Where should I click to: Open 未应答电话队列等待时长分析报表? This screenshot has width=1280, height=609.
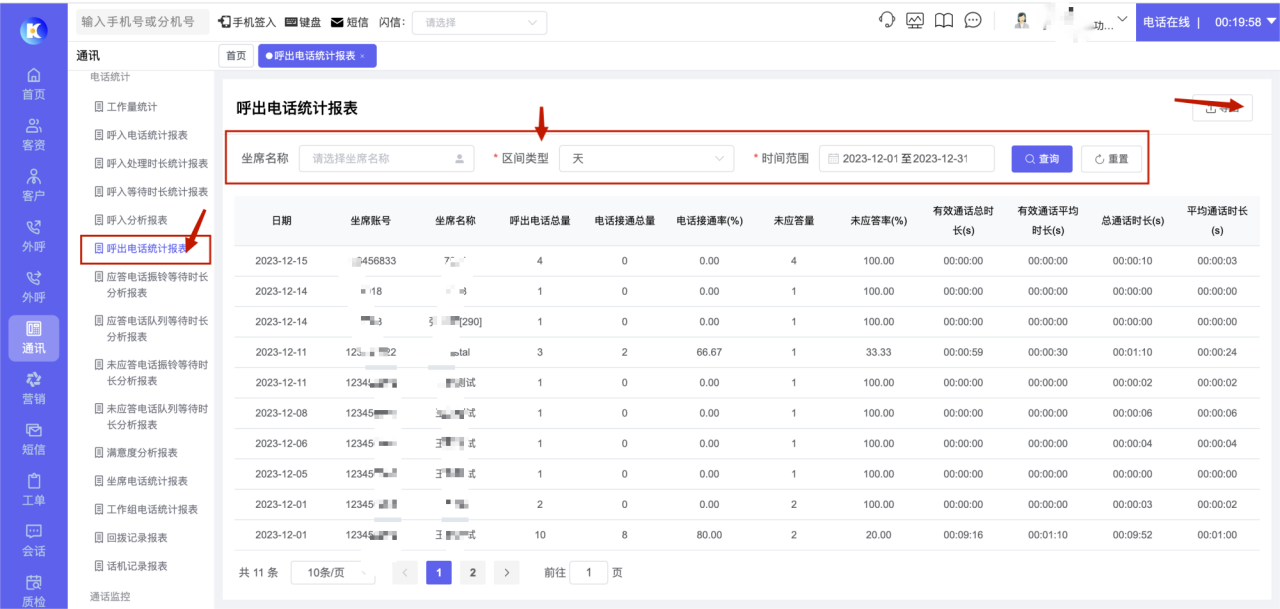(x=151, y=416)
